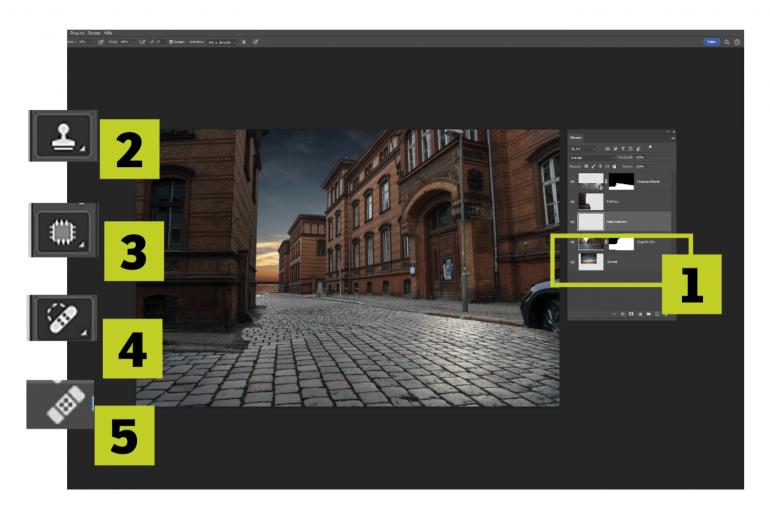The image size is (770, 520).
Task: Select the second layer's dark building thumbnail
Action: tap(591, 202)
